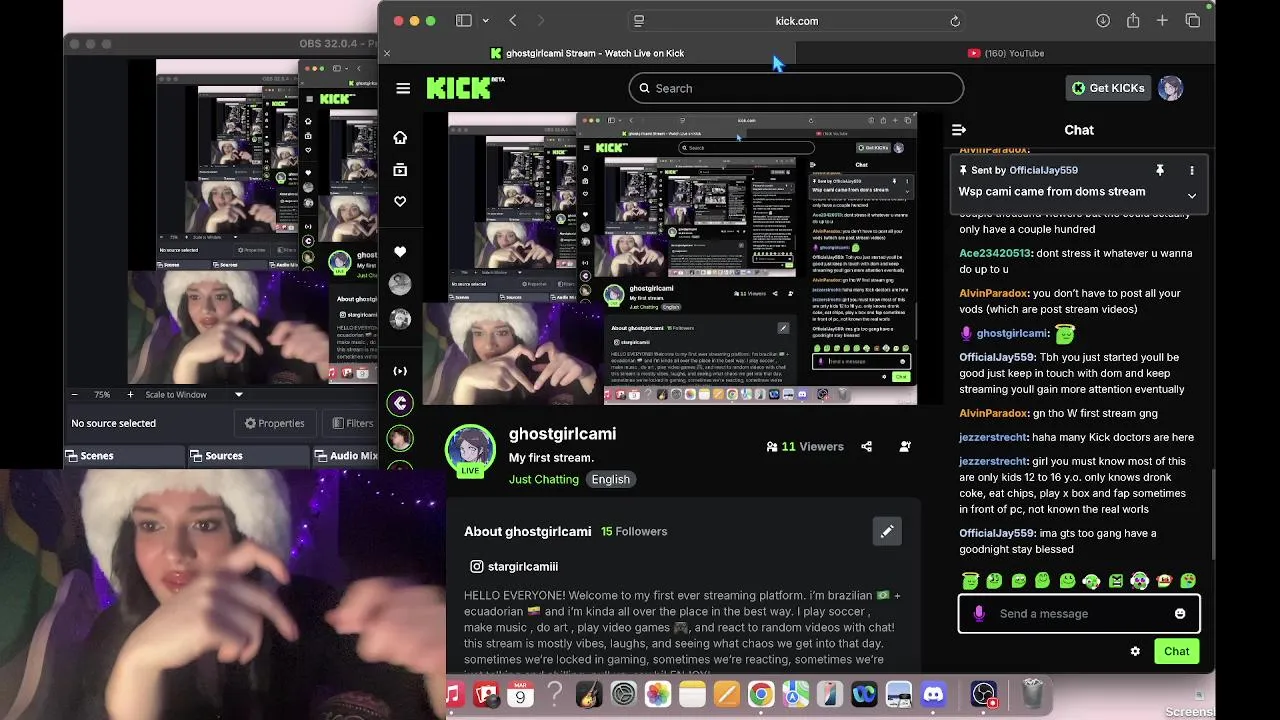Click the purple microphone icon in chat input
Screen dimensions: 1280x720
[979, 613]
